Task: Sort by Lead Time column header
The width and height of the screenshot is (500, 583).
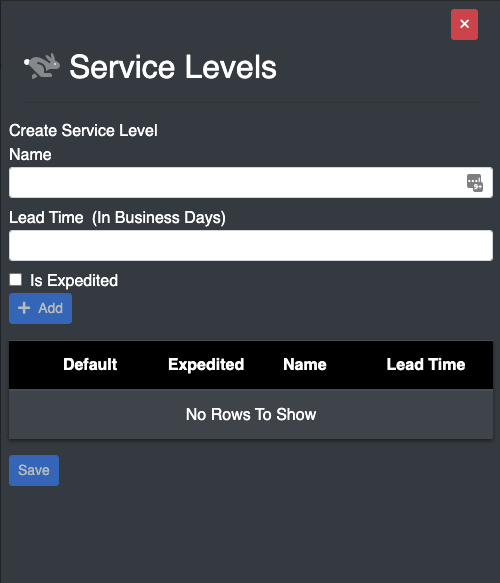Action: click(426, 364)
